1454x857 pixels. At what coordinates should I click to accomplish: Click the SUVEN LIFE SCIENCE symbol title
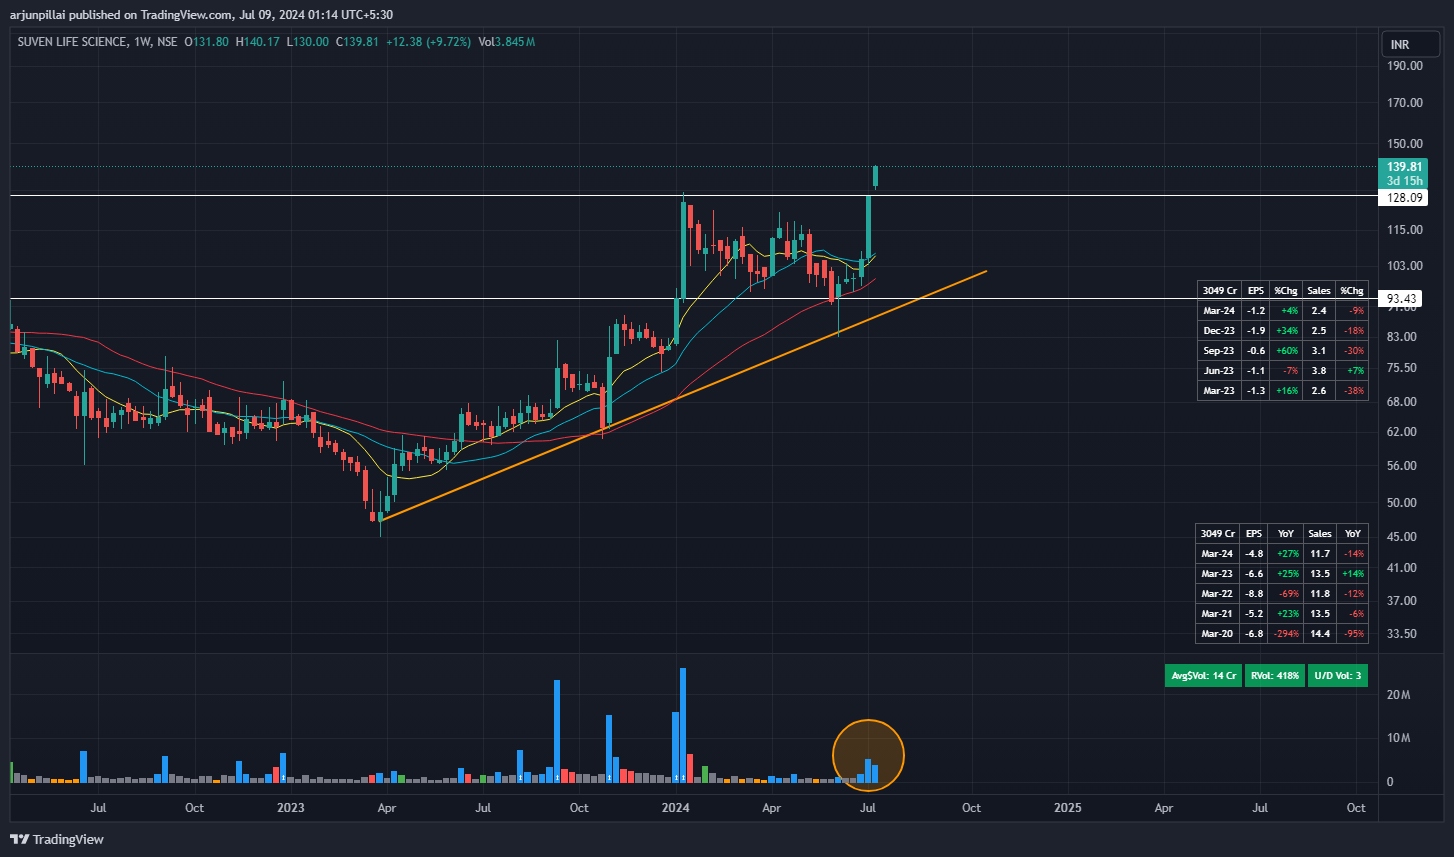tap(72, 41)
